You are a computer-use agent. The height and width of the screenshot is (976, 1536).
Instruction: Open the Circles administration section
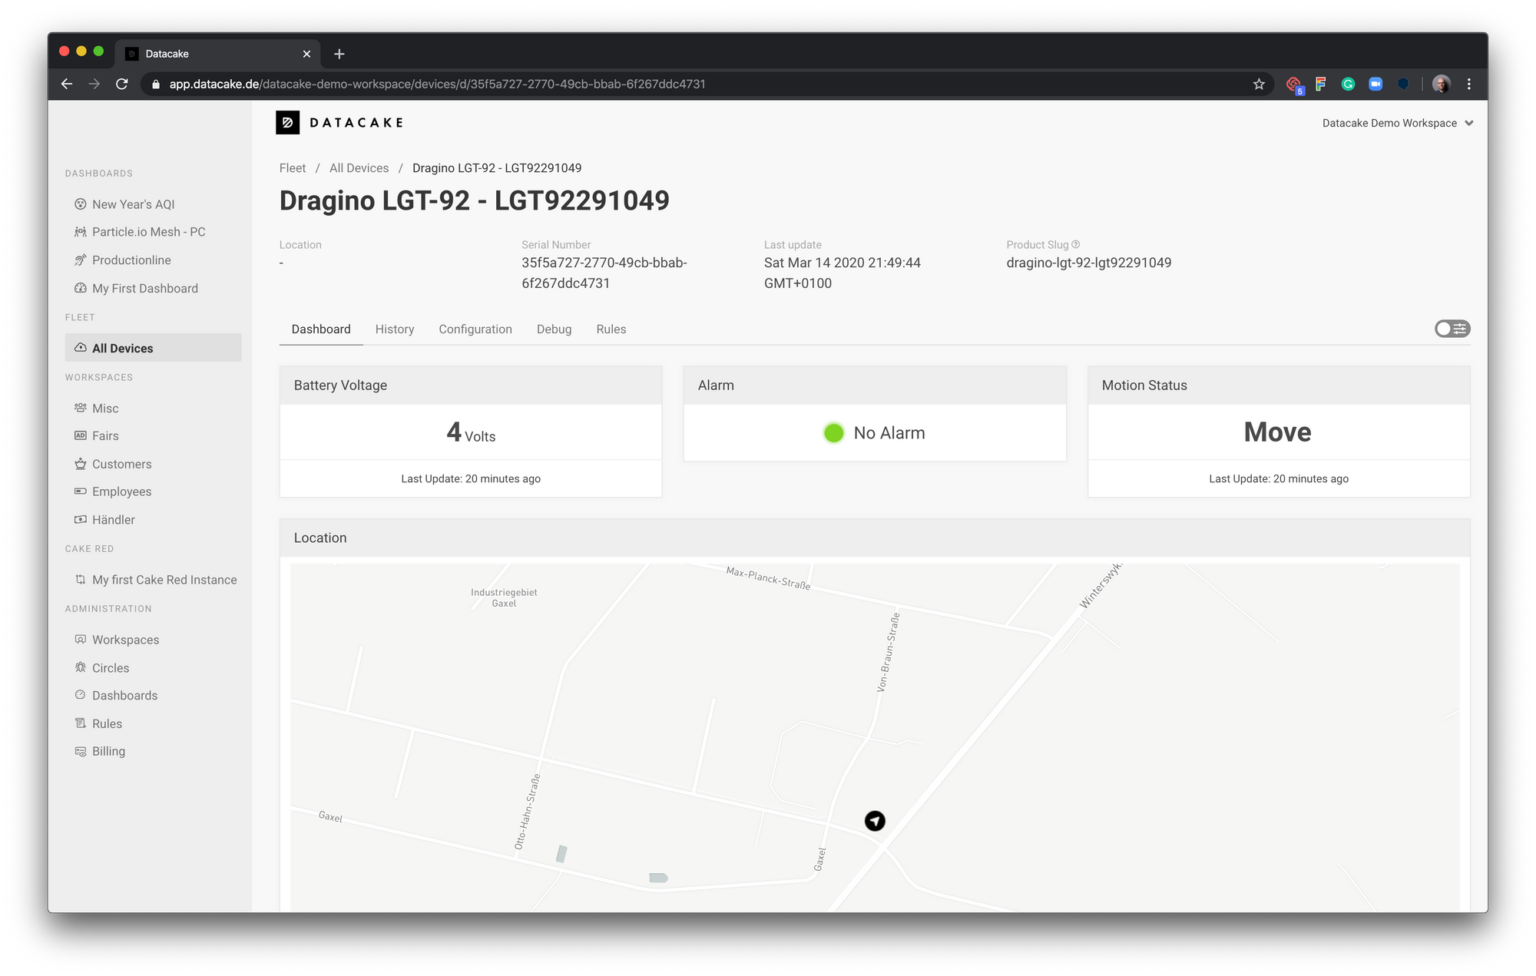(110, 667)
